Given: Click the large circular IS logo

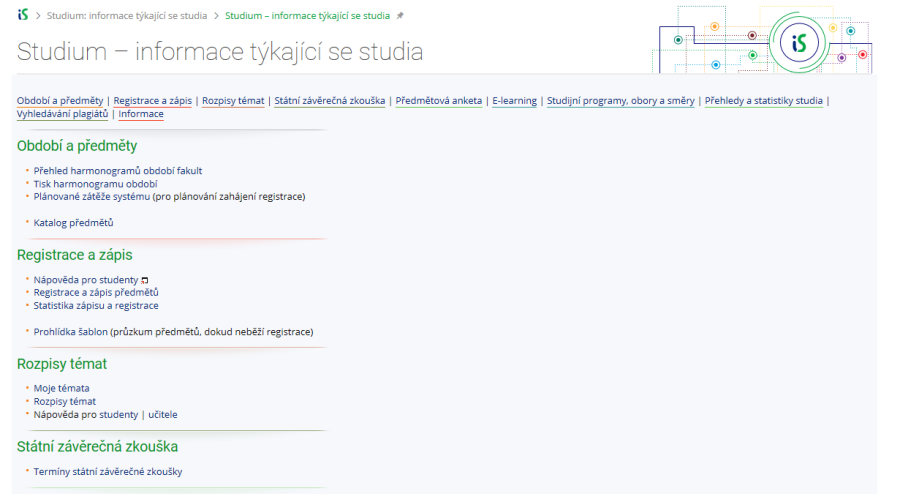Looking at the screenshot, I should point(798,43).
